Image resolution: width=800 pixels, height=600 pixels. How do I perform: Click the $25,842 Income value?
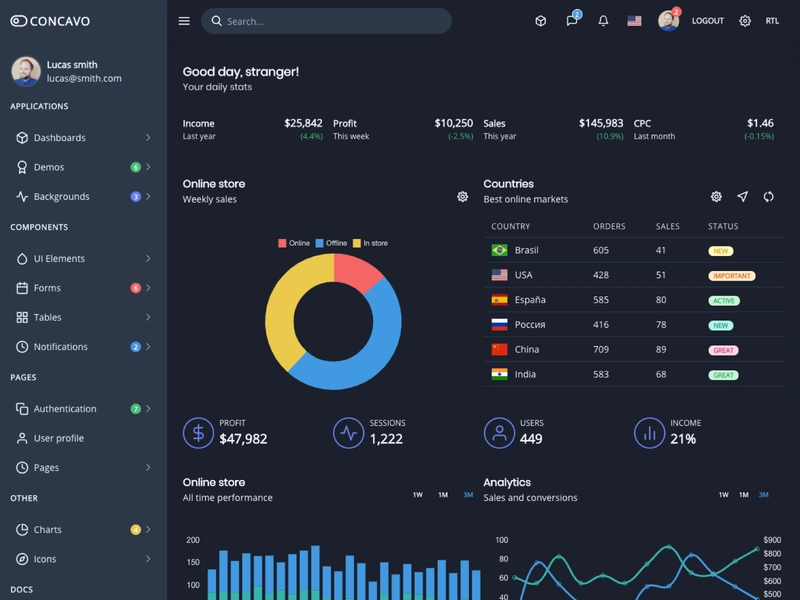point(303,123)
